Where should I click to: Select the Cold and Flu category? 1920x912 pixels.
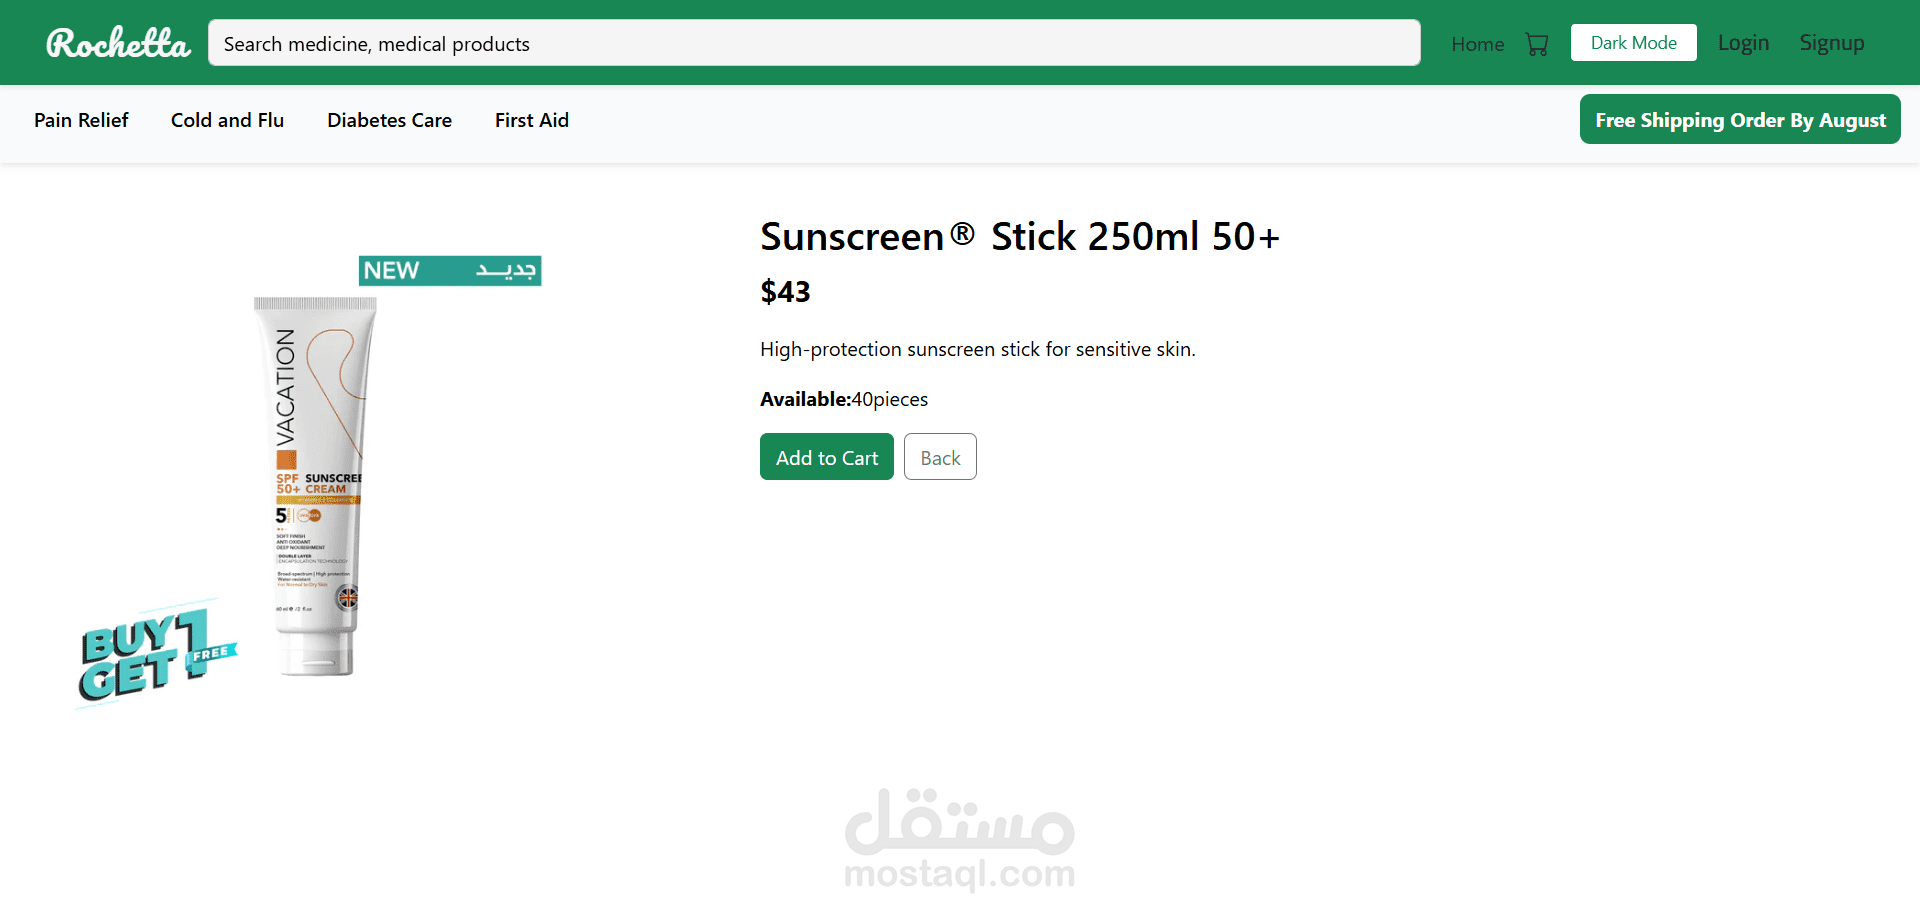(x=227, y=120)
